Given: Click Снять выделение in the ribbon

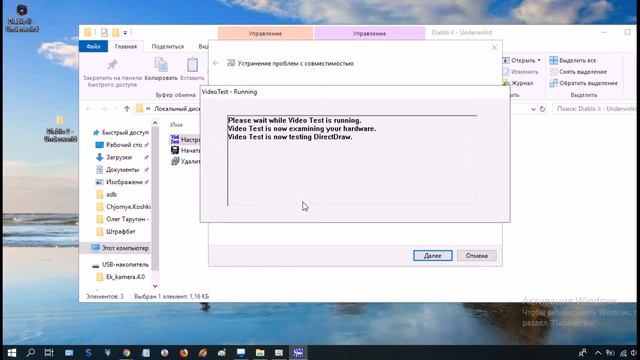Looking at the screenshot, I should 578,72.
